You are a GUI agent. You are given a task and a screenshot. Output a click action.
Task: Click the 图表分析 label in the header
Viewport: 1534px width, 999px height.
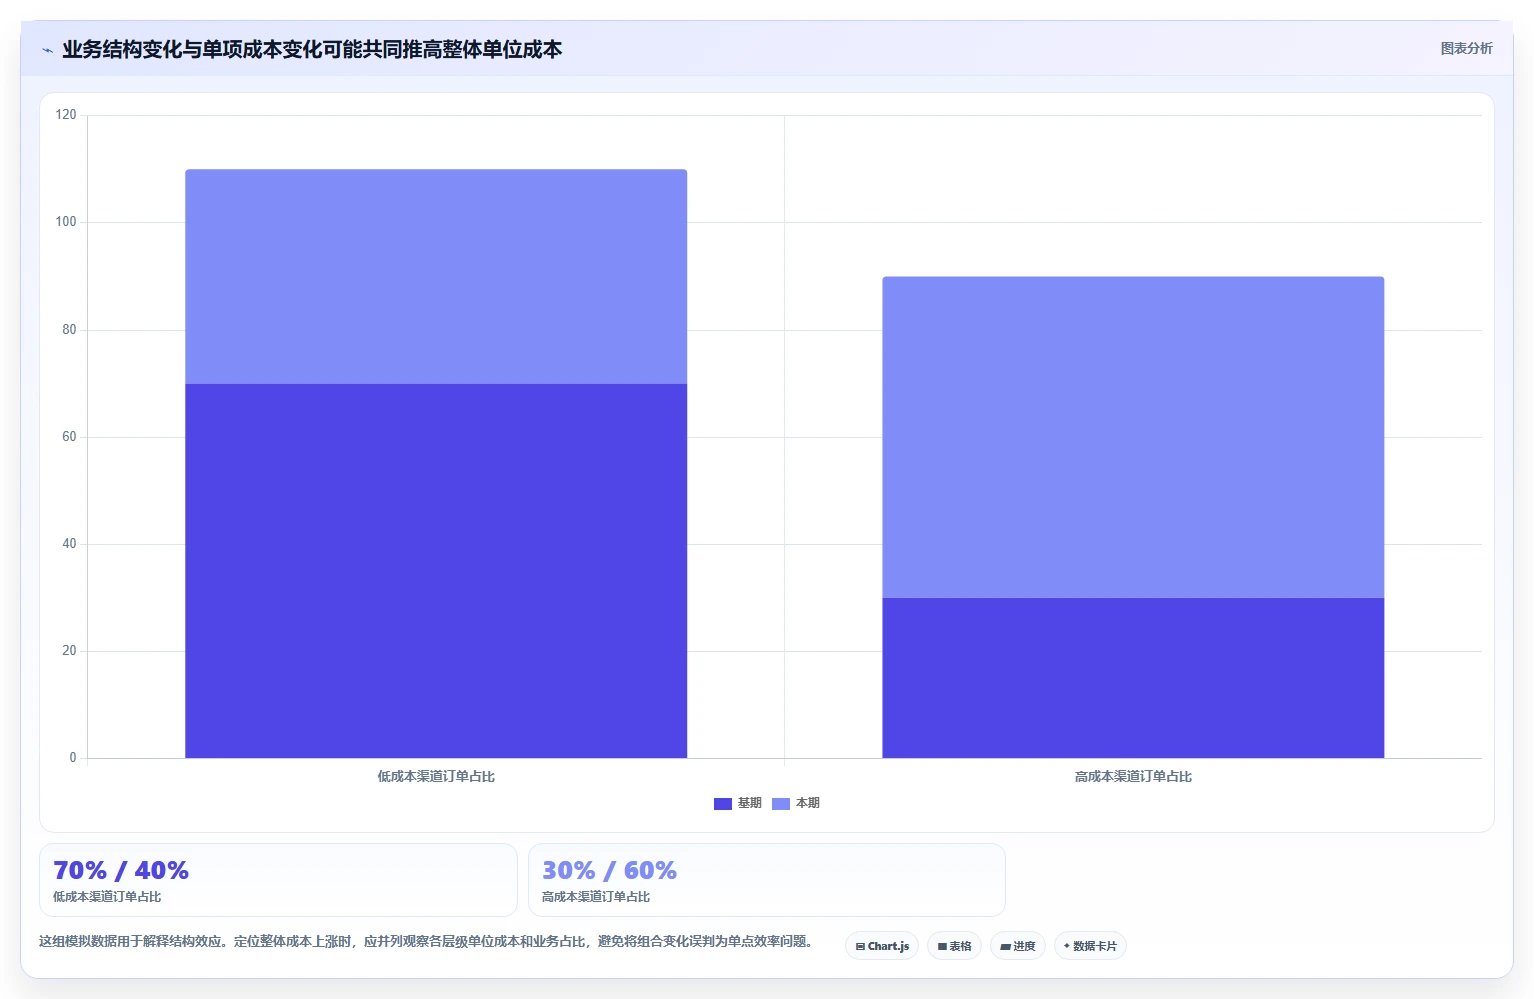[1466, 48]
